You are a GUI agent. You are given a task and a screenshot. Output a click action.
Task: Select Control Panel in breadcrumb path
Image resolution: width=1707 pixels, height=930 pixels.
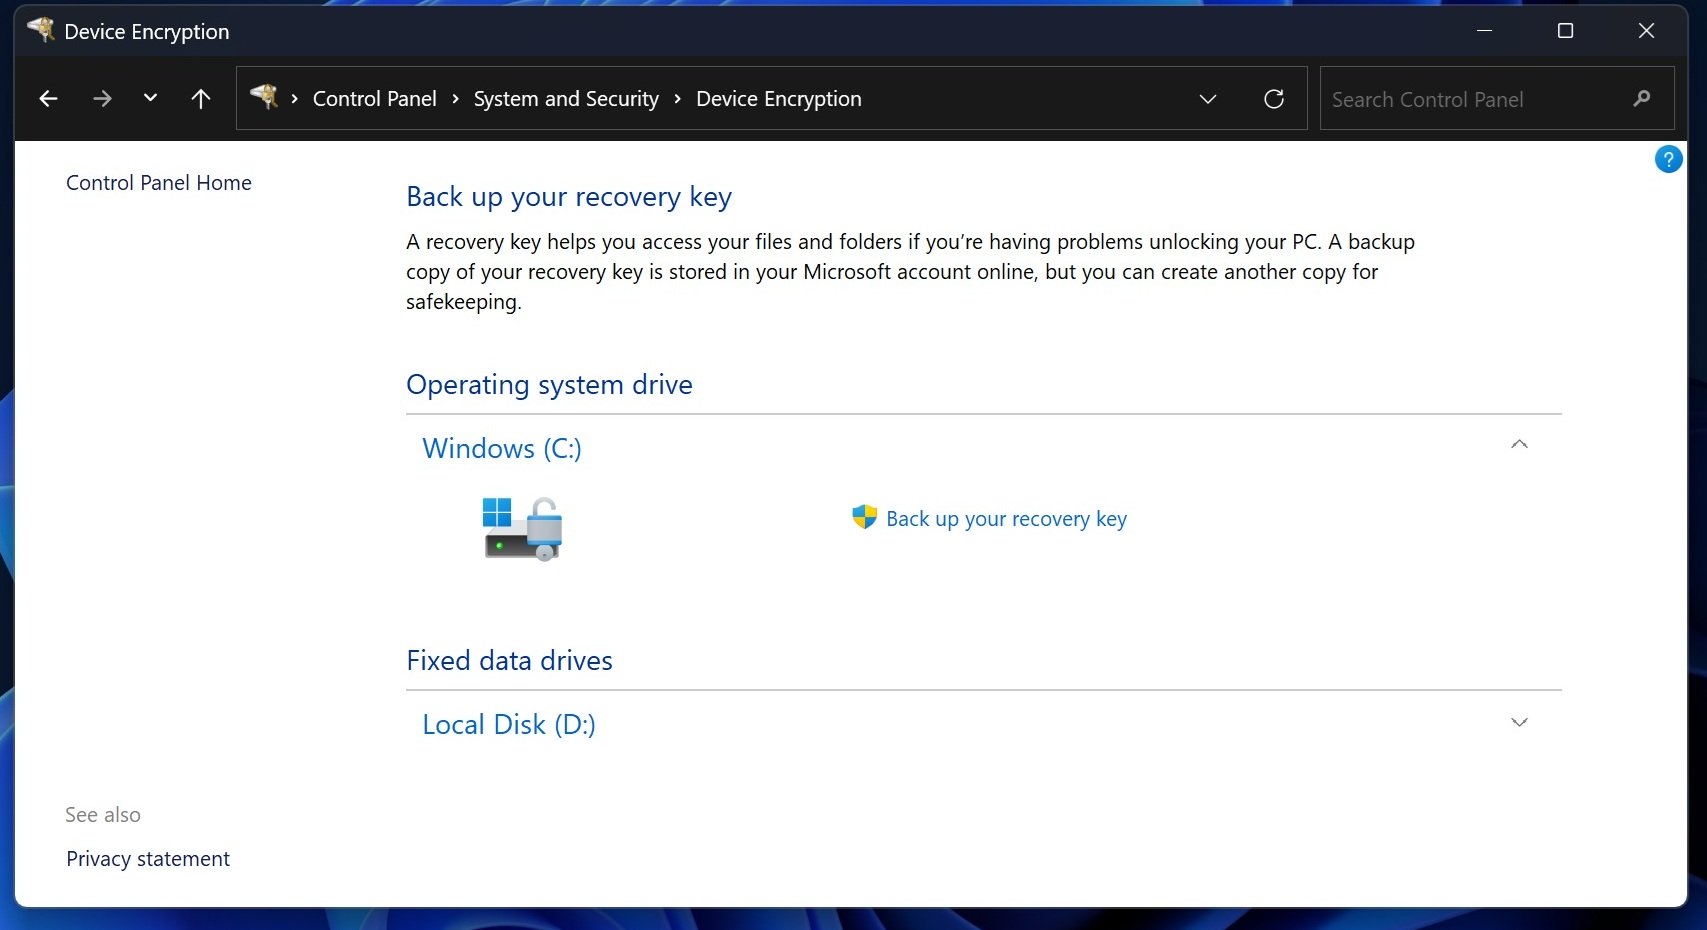click(x=374, y=98)
